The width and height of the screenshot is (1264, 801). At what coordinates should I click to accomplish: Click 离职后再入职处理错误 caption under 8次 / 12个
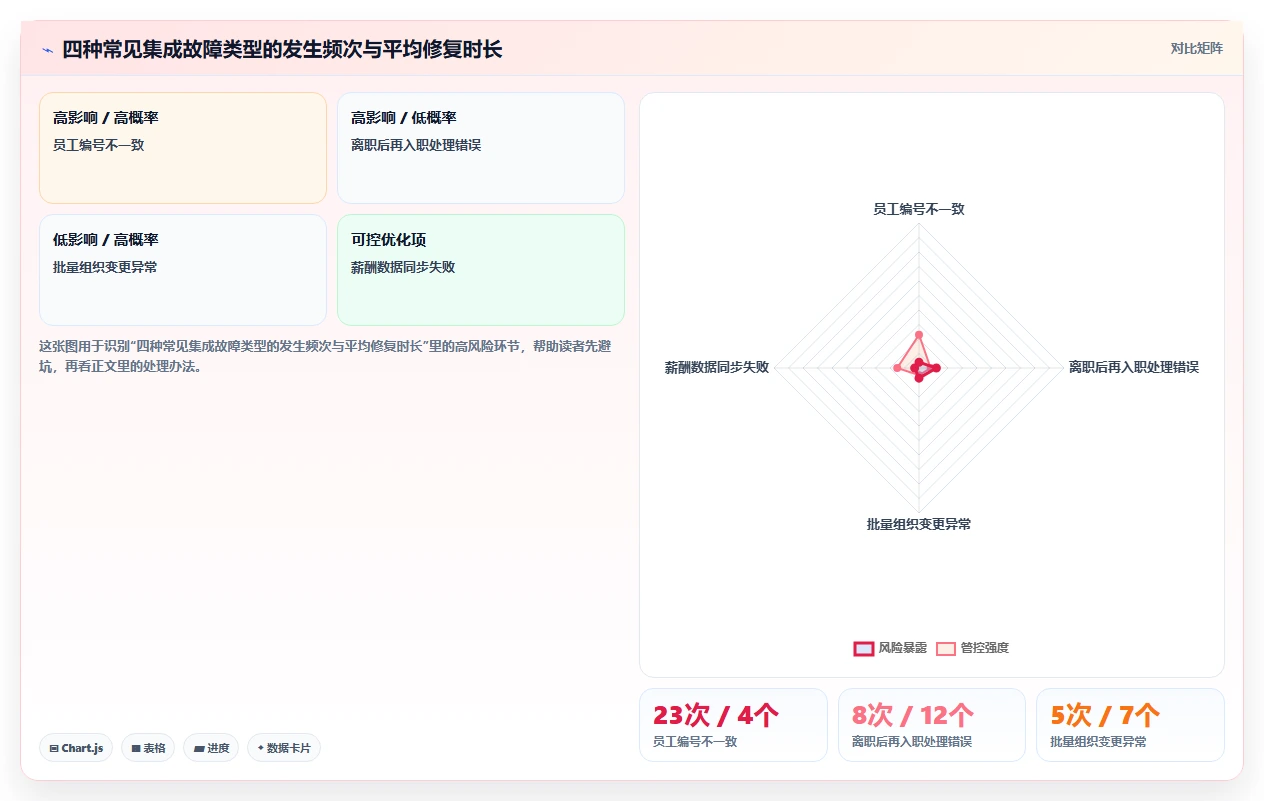coord(912,742)
